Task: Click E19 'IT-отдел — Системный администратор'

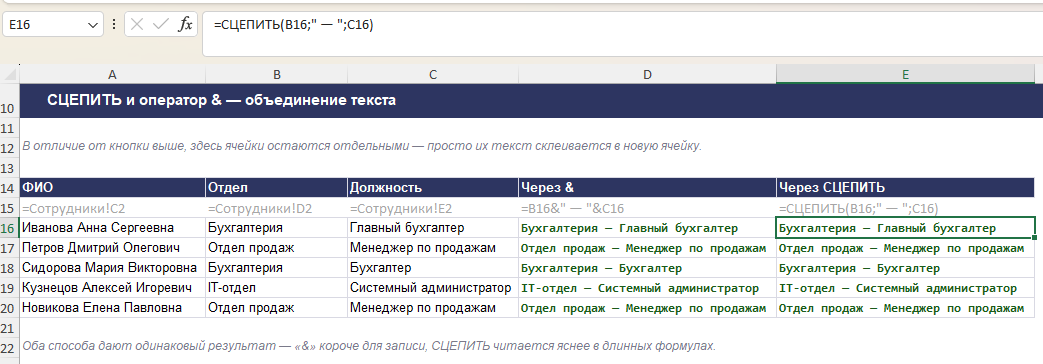Action: tap(905, 288)
